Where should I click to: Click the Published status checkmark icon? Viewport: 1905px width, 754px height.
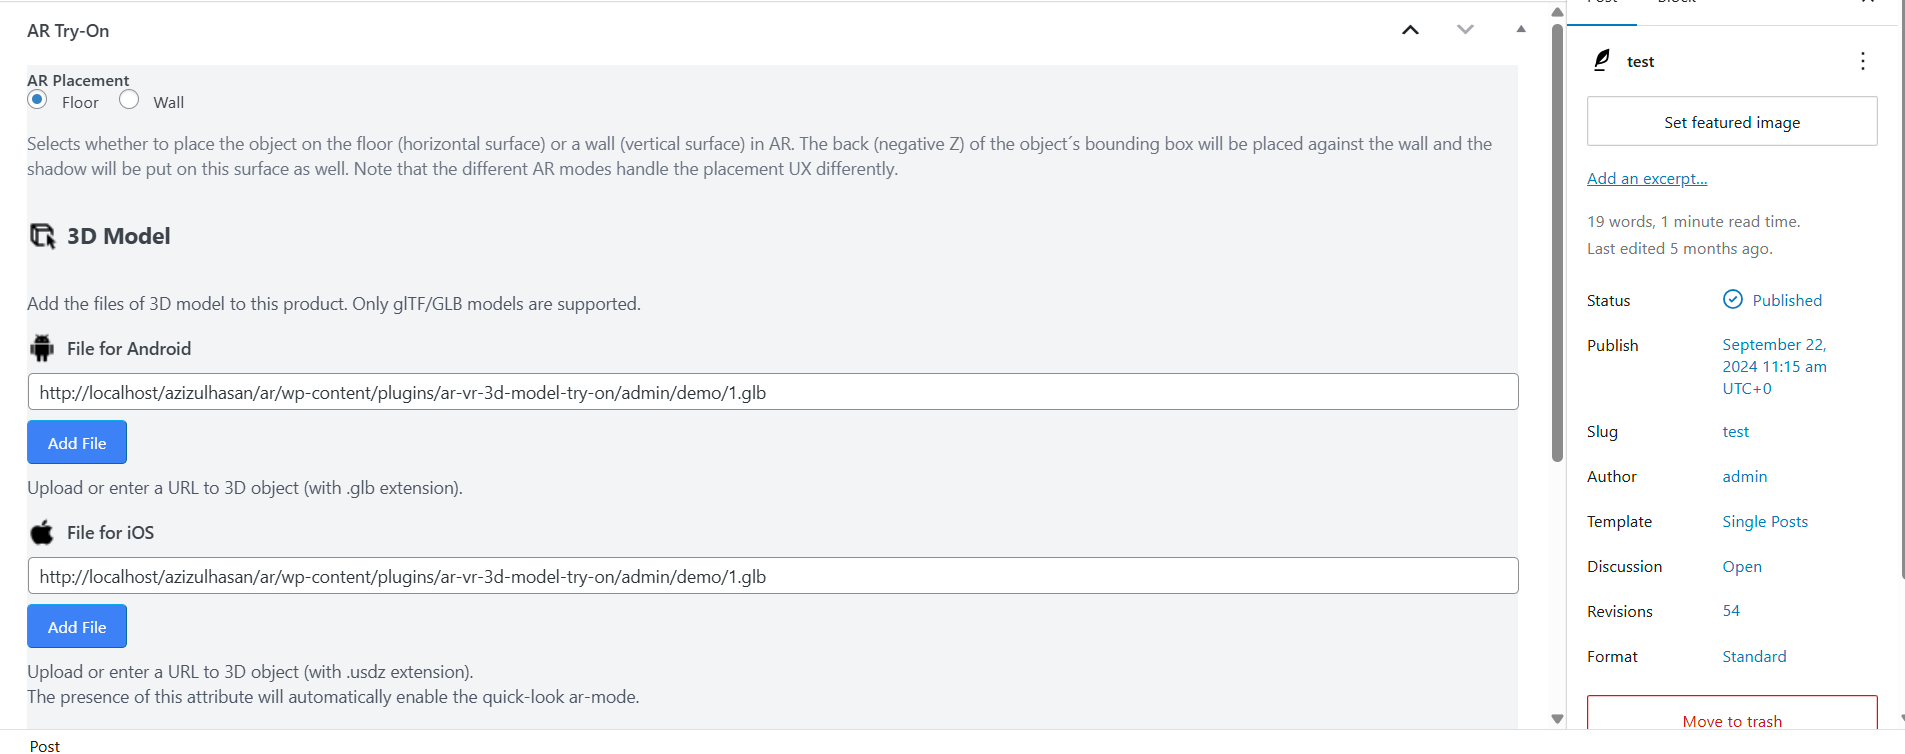point(1733,300)
